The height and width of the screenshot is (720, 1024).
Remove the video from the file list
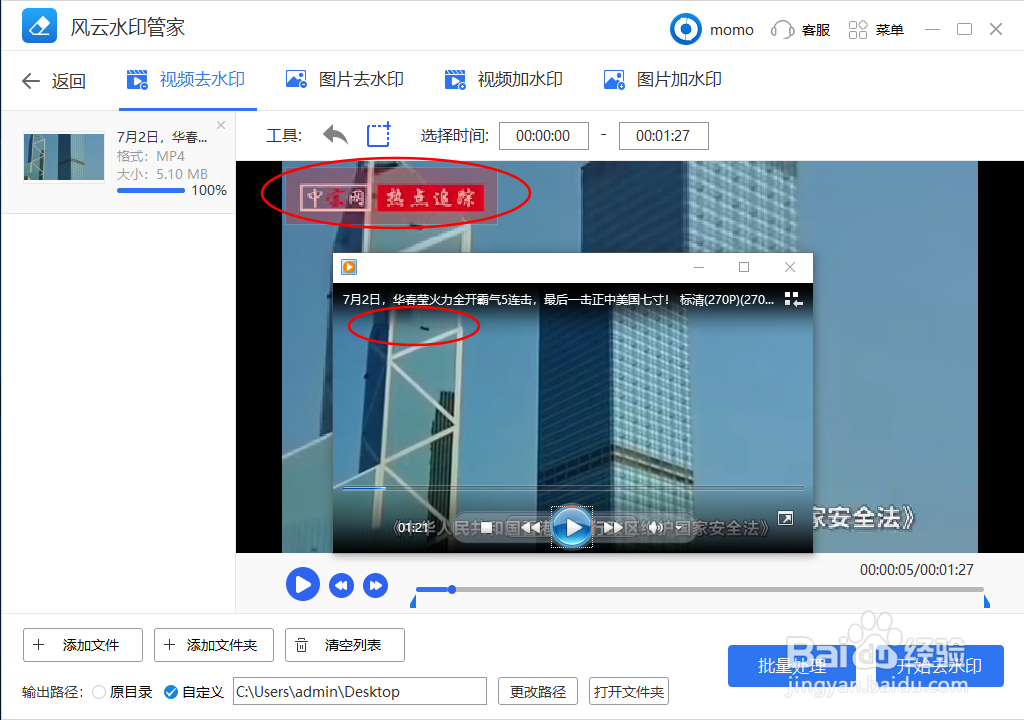point(220,125)
